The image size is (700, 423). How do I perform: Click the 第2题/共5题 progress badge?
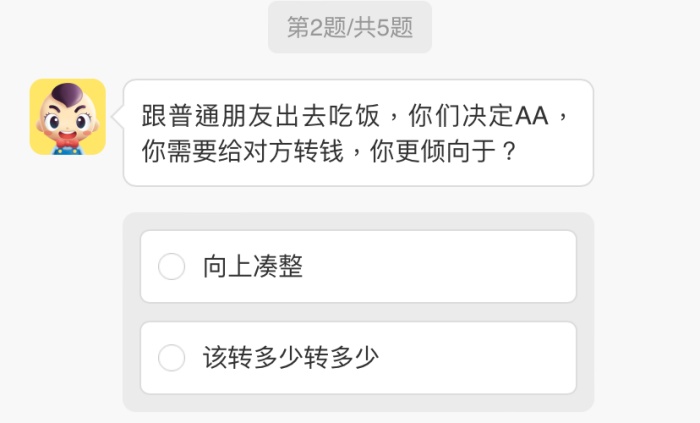point(349,28)
